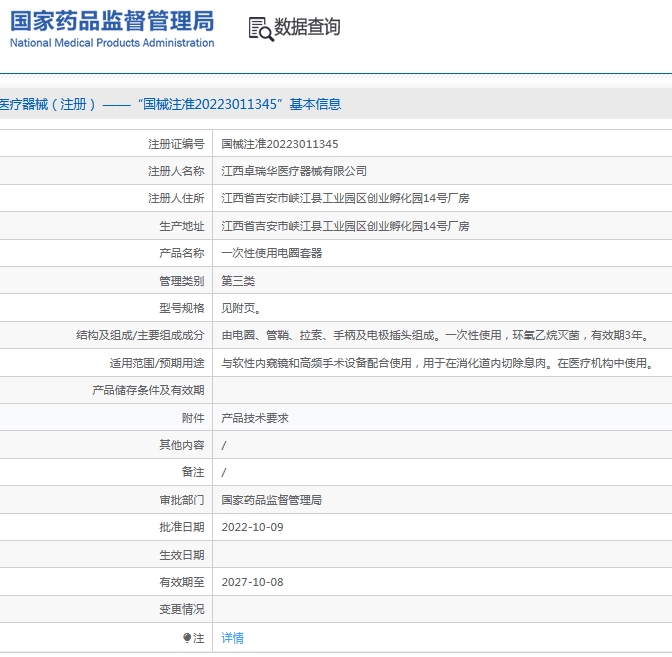Image resolution: width=672 pixels, height=657 pixels.
Task: Click 产品储存条件及有效期 label
Action: coord(148,390)
